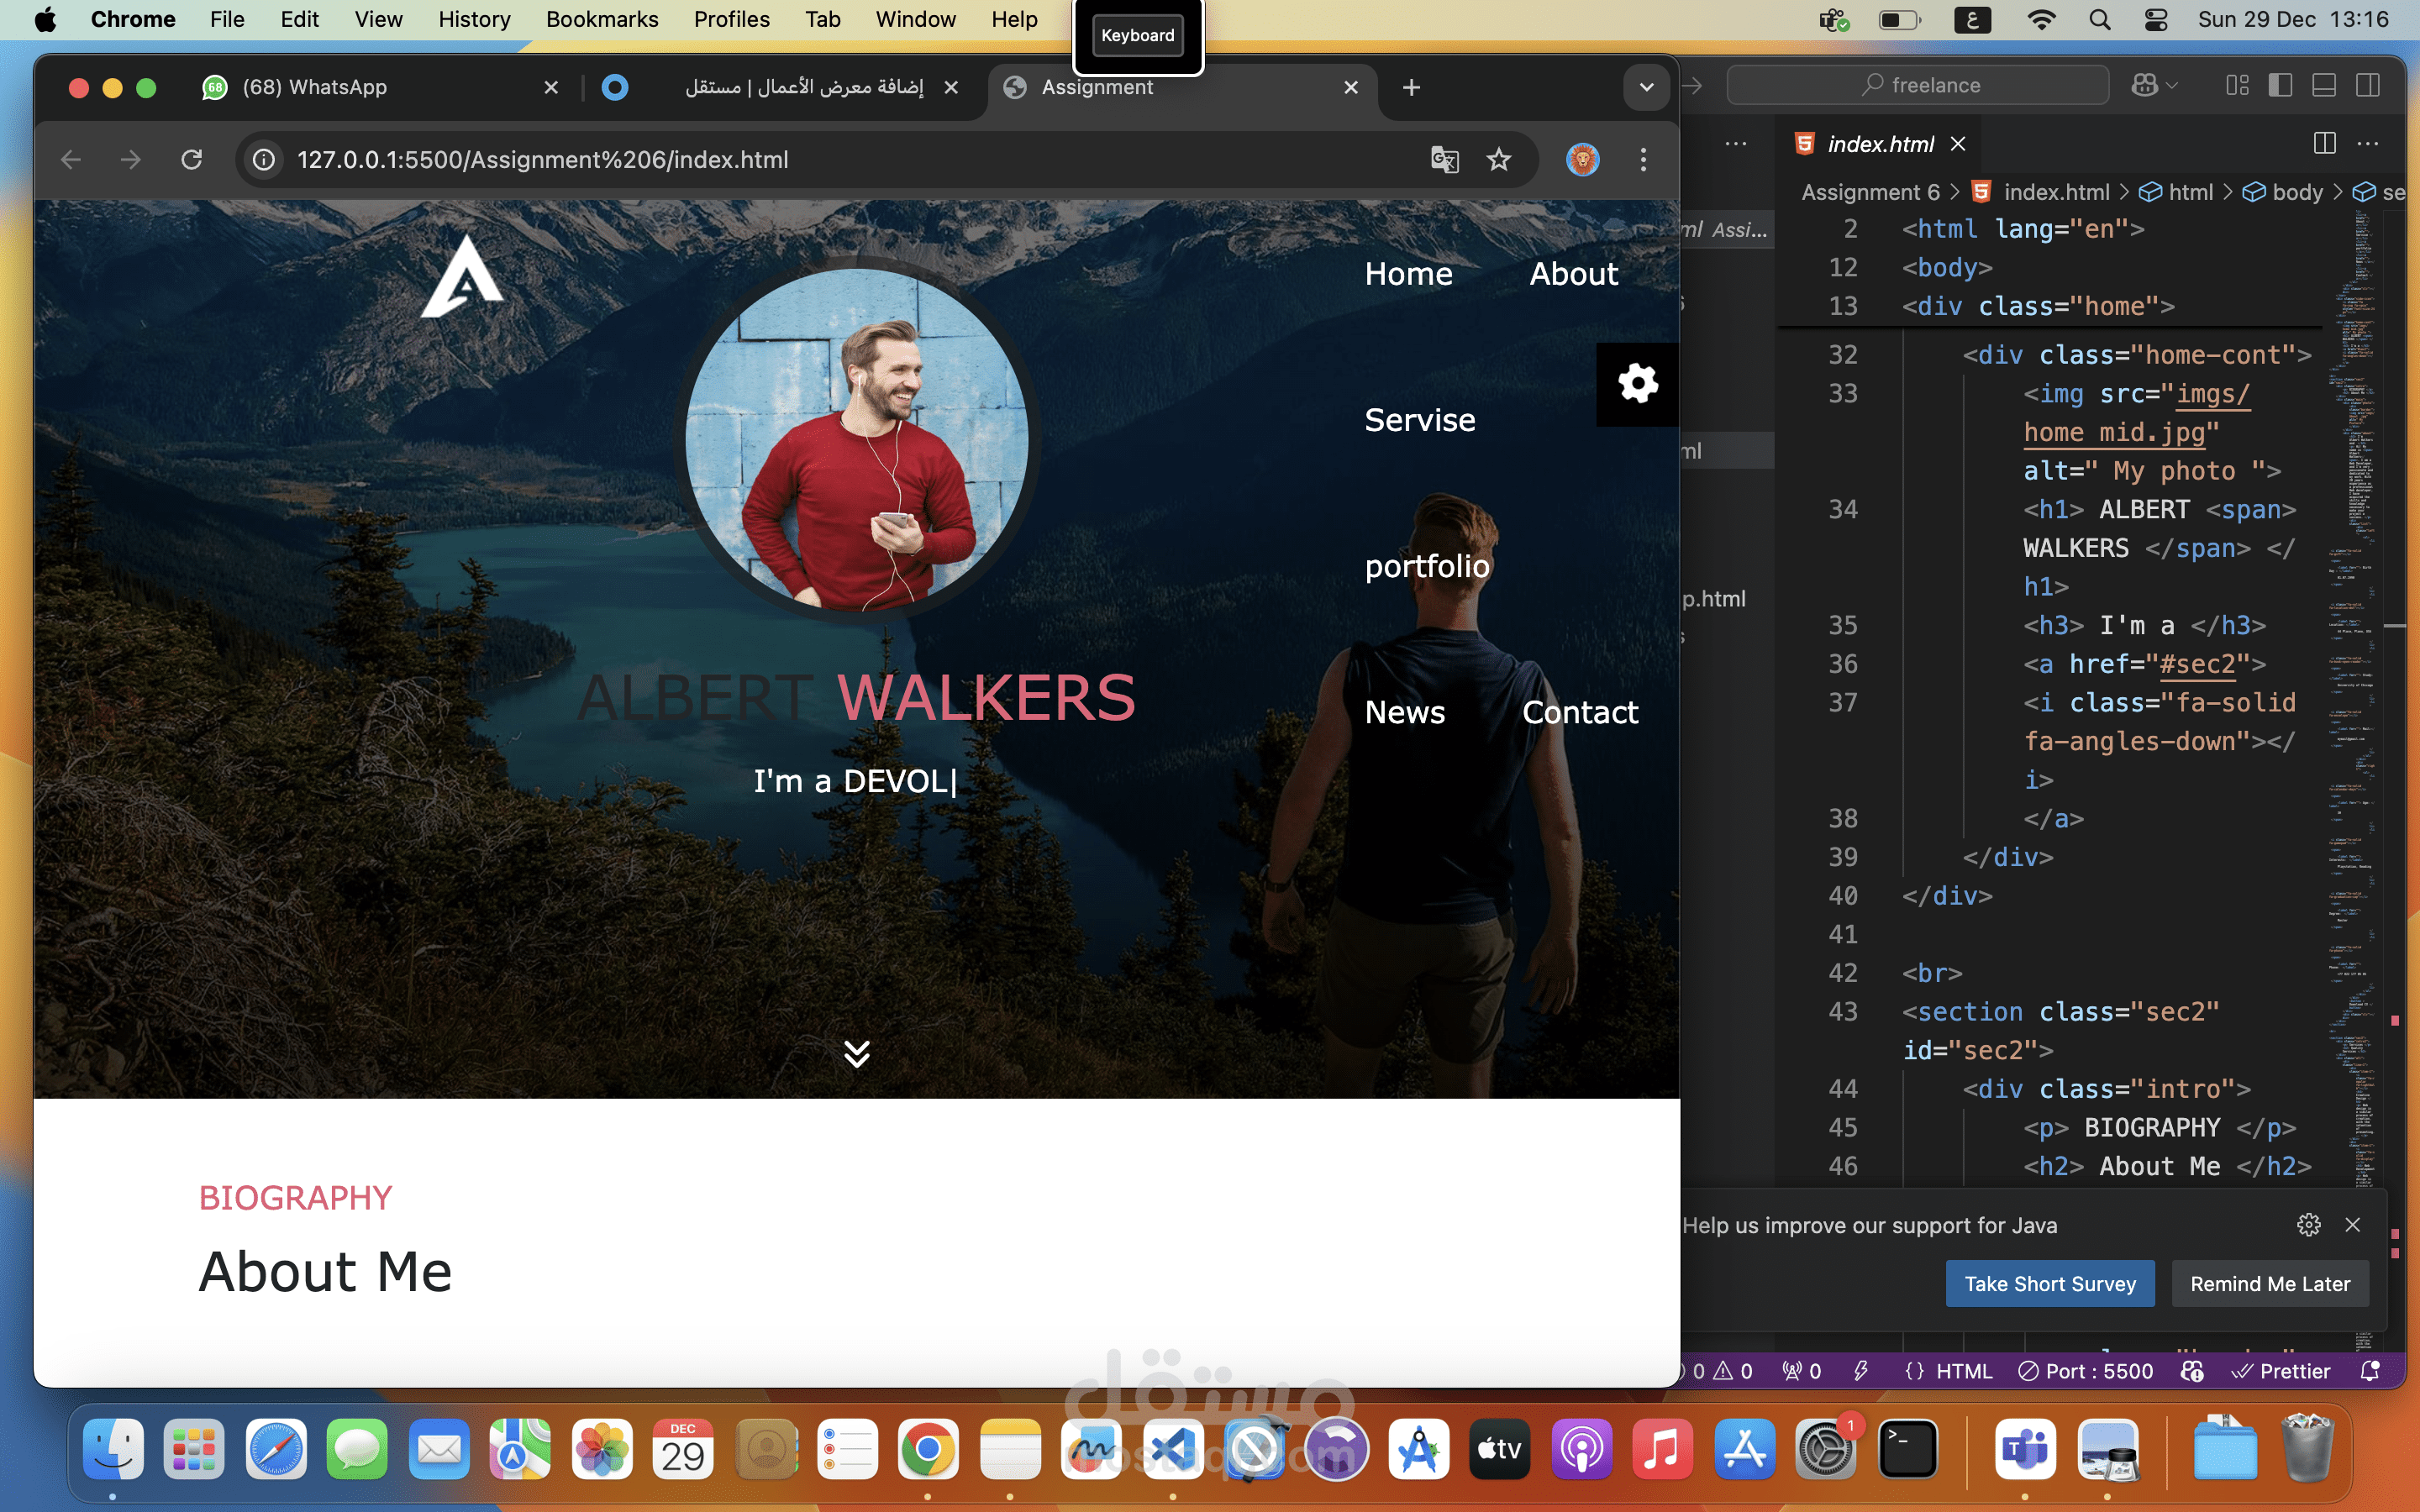Click the double-chevron scroll-down arrow on the page

(x=857, y=1053)
